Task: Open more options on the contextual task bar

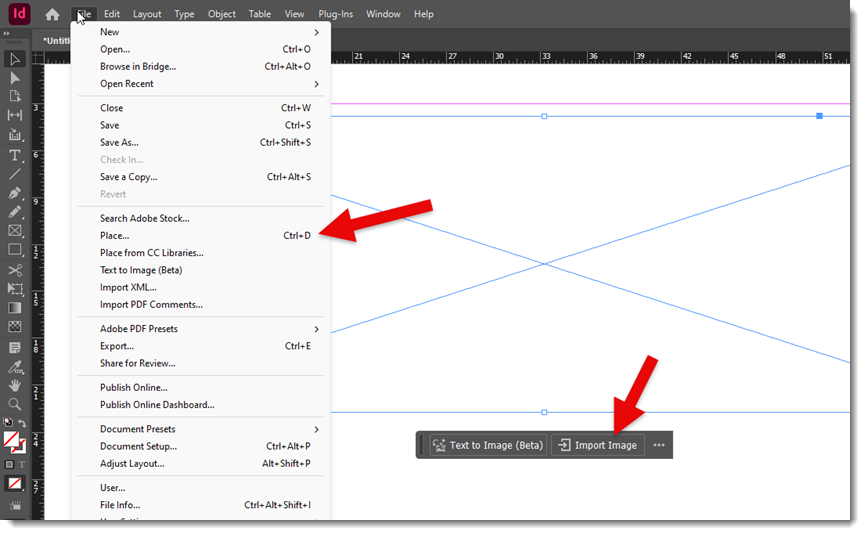Action: tap(658, 445)
